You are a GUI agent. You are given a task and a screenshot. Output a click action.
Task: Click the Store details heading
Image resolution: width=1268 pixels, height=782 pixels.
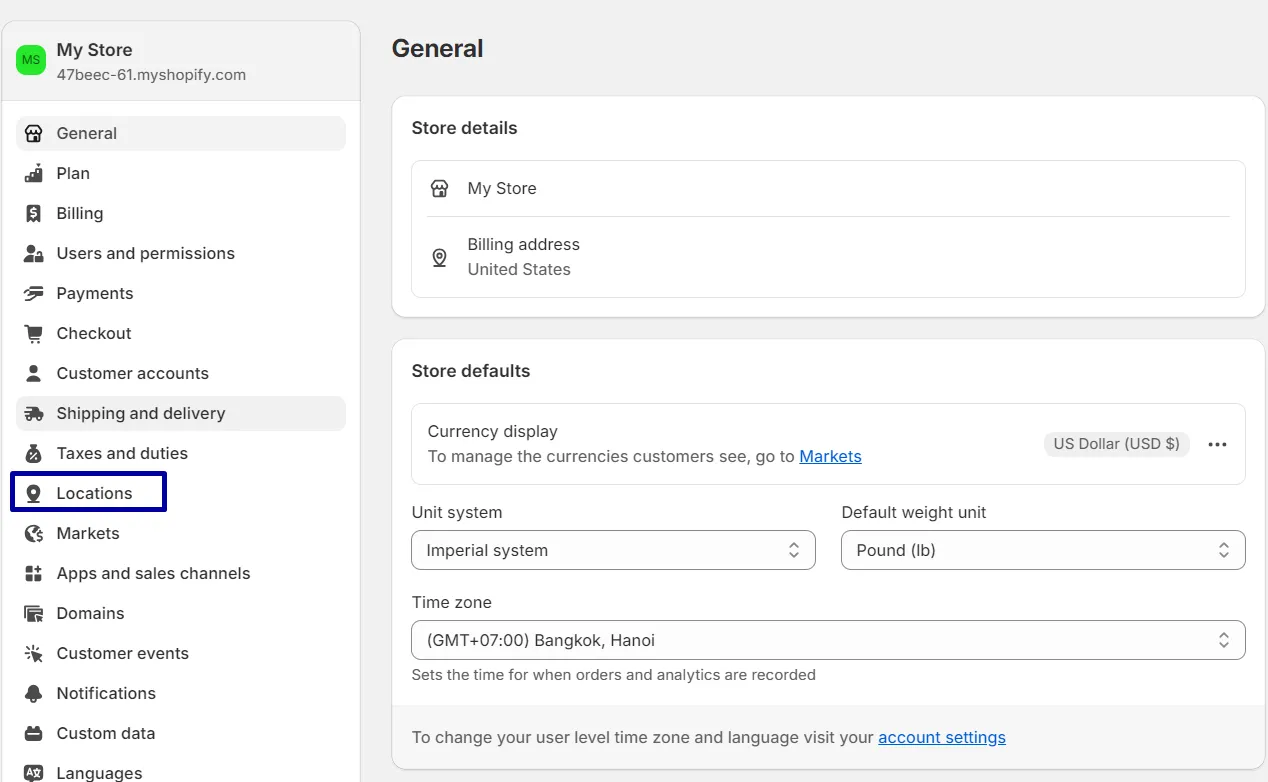pyautogui.click(x=464, y=128)
